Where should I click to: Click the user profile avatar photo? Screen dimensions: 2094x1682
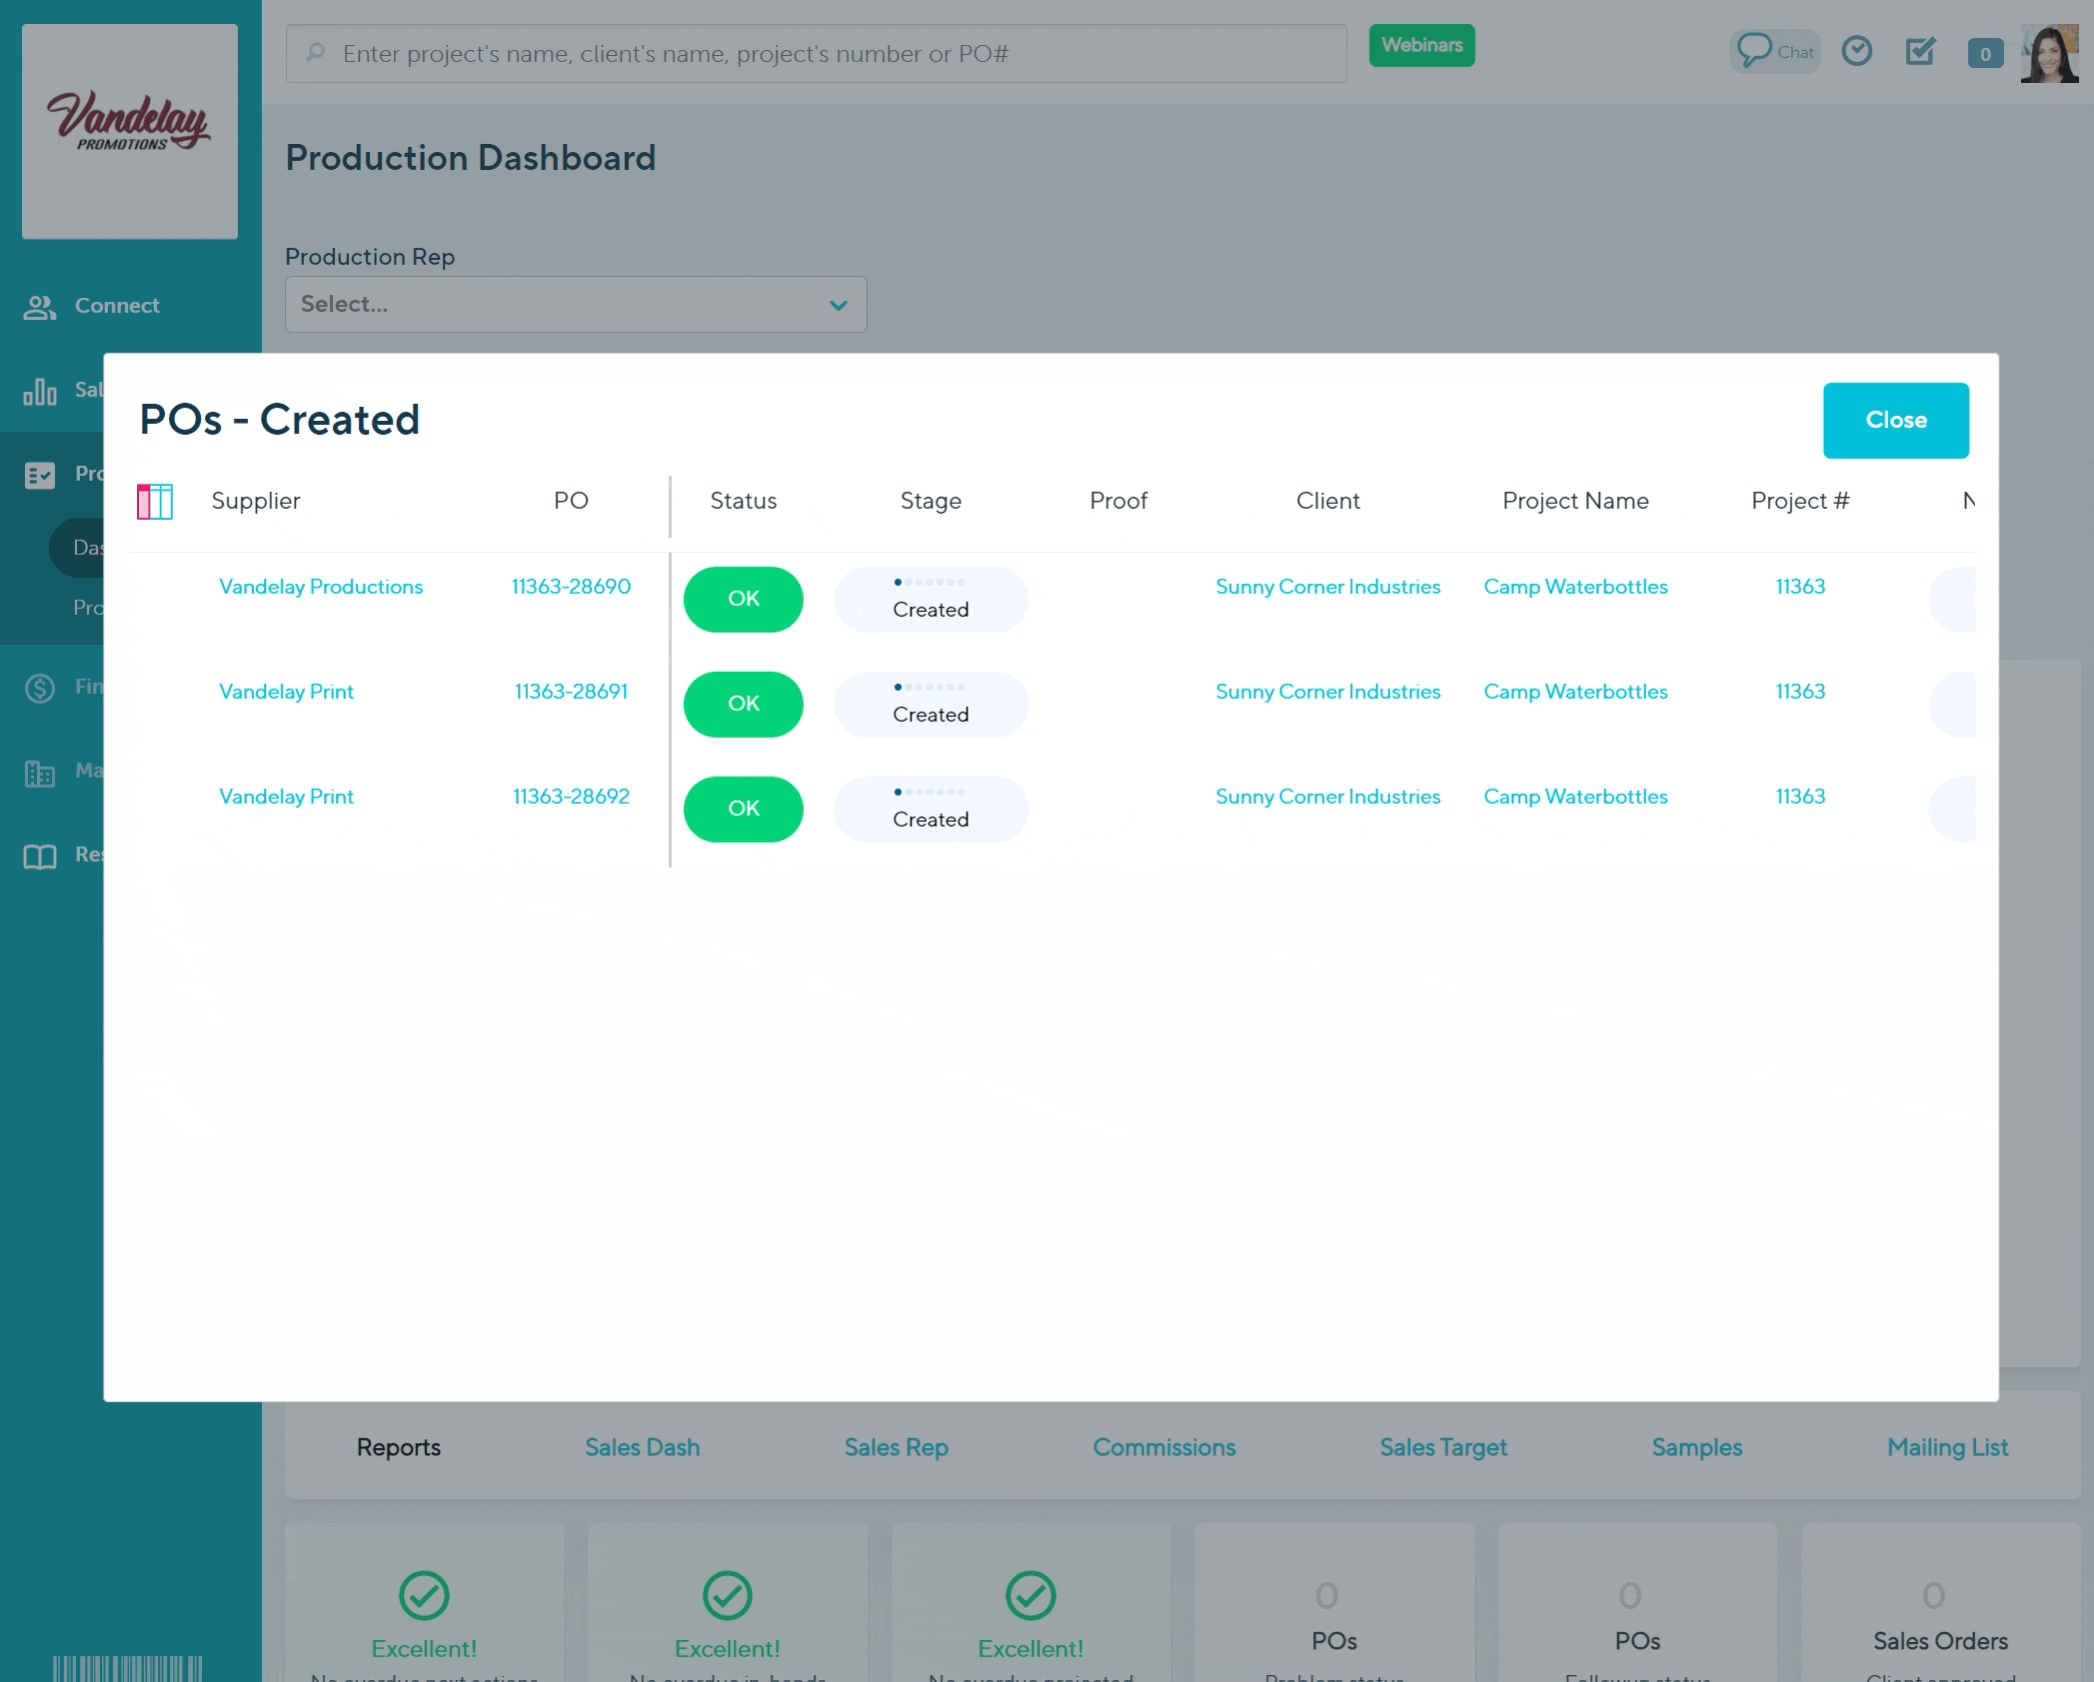click(2049, 54)
